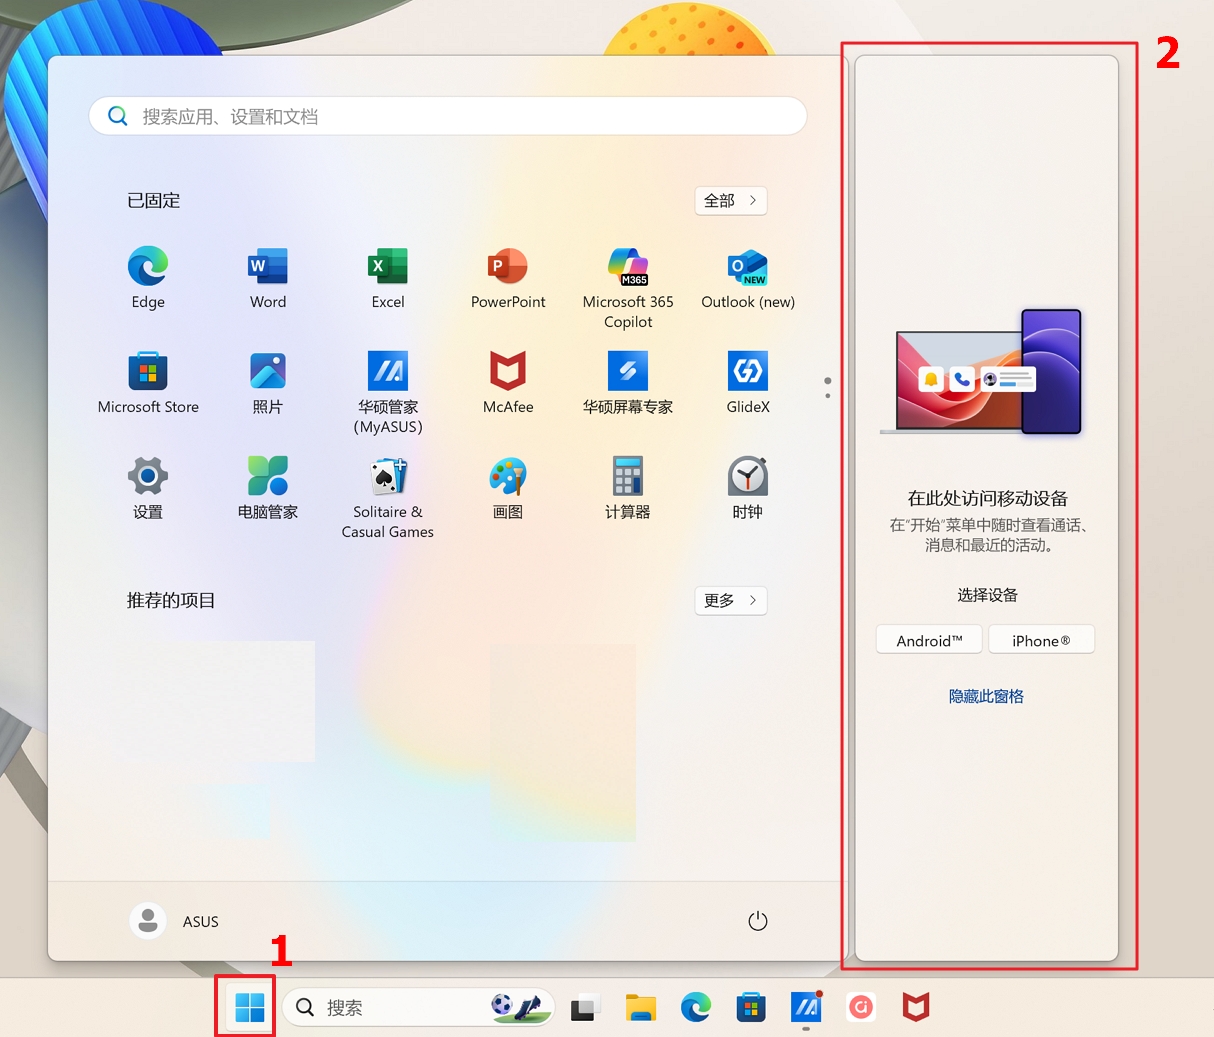Open Excel in the Start menu
Viewport: 1214px width, 1037px height.
388,278
